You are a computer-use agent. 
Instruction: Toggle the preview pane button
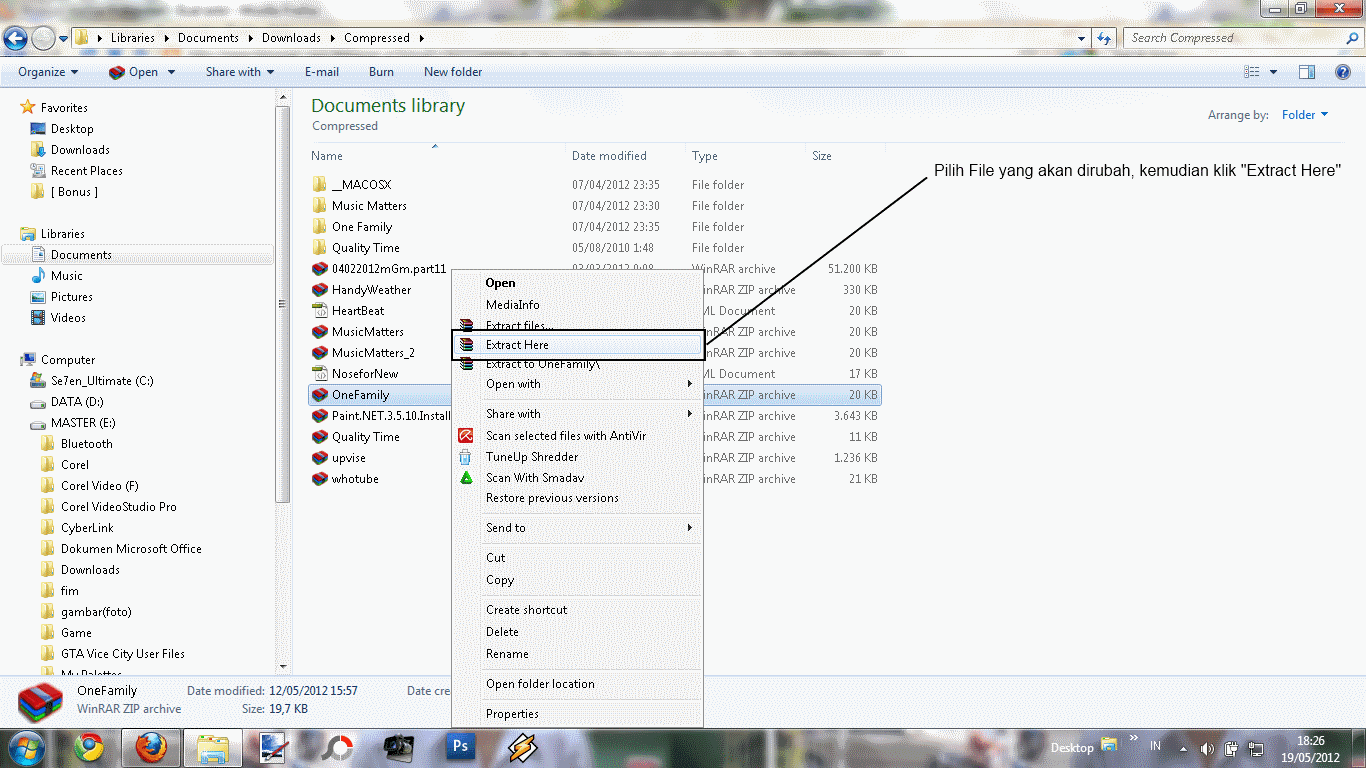[x=1307, y=72]
